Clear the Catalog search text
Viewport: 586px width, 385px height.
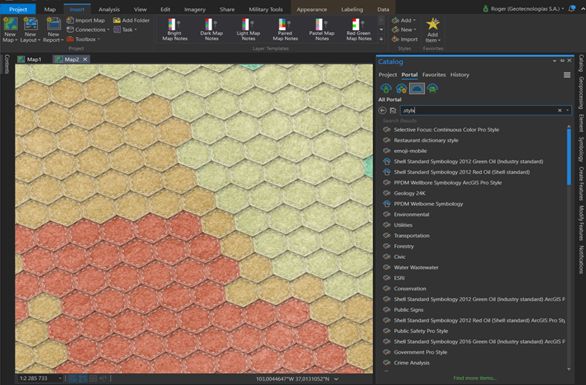559,110
